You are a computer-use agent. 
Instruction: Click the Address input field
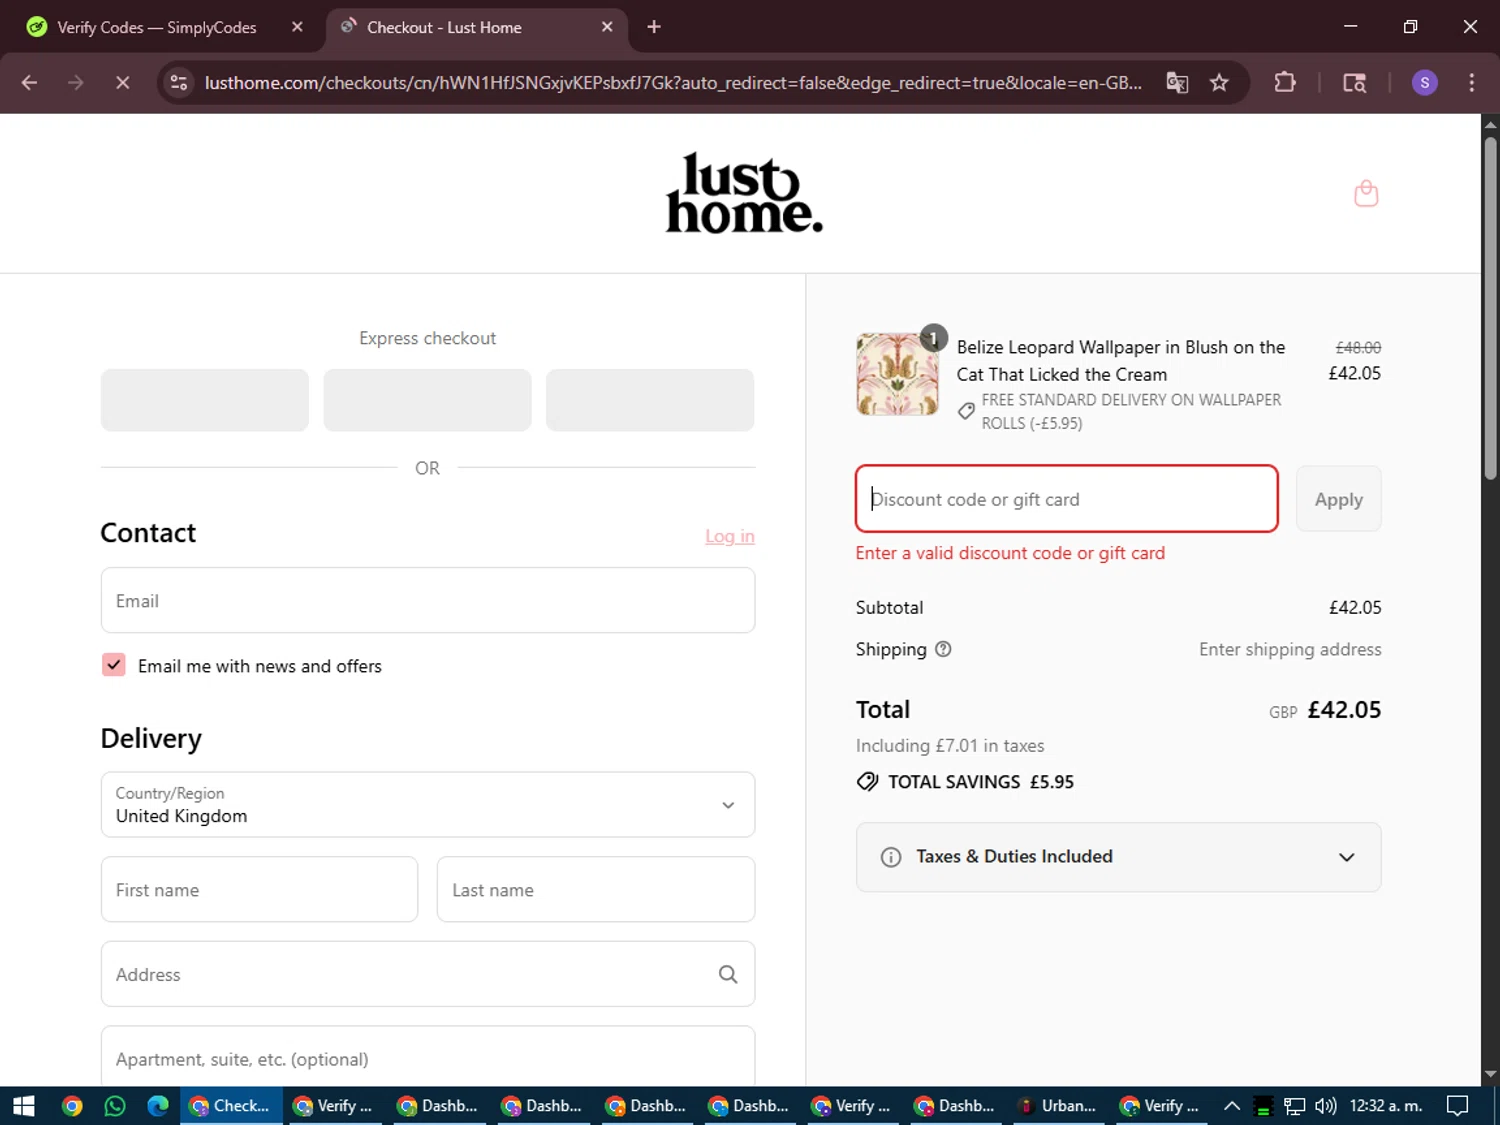point(428,974)
